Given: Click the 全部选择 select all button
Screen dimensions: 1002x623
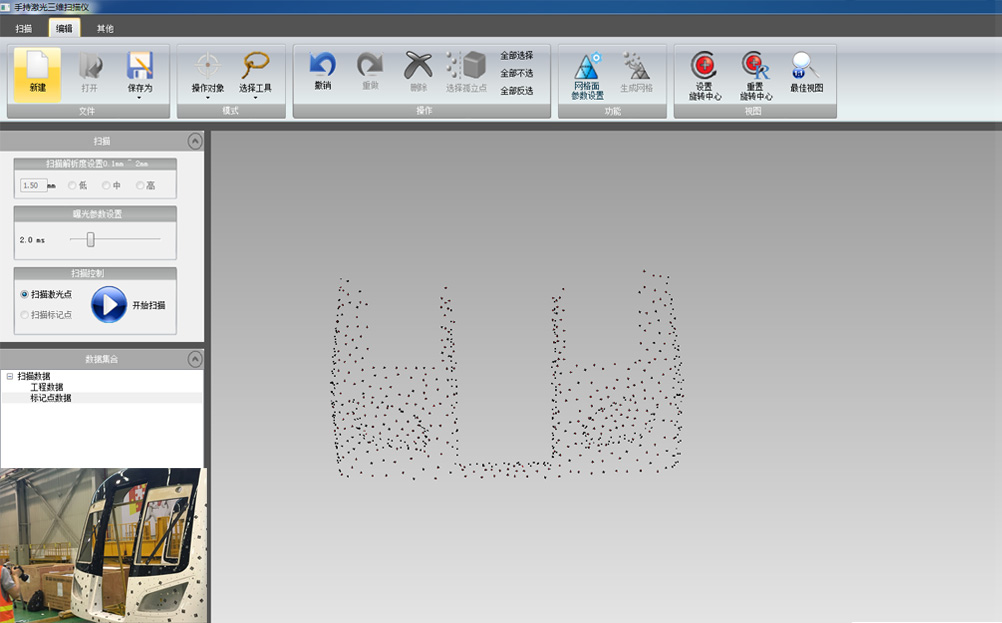Looking at the screenshot, I should click(x=517, y=55).
